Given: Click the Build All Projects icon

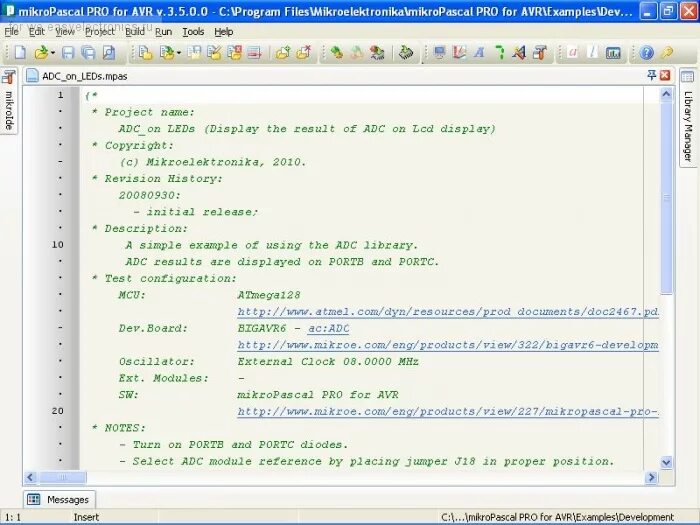Looking at the screenshot, I should 357,53.
